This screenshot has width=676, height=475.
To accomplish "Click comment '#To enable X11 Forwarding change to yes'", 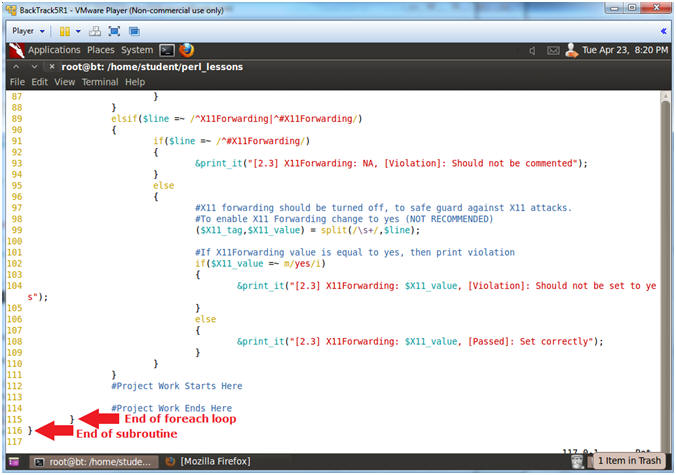I will click(344, 219).
